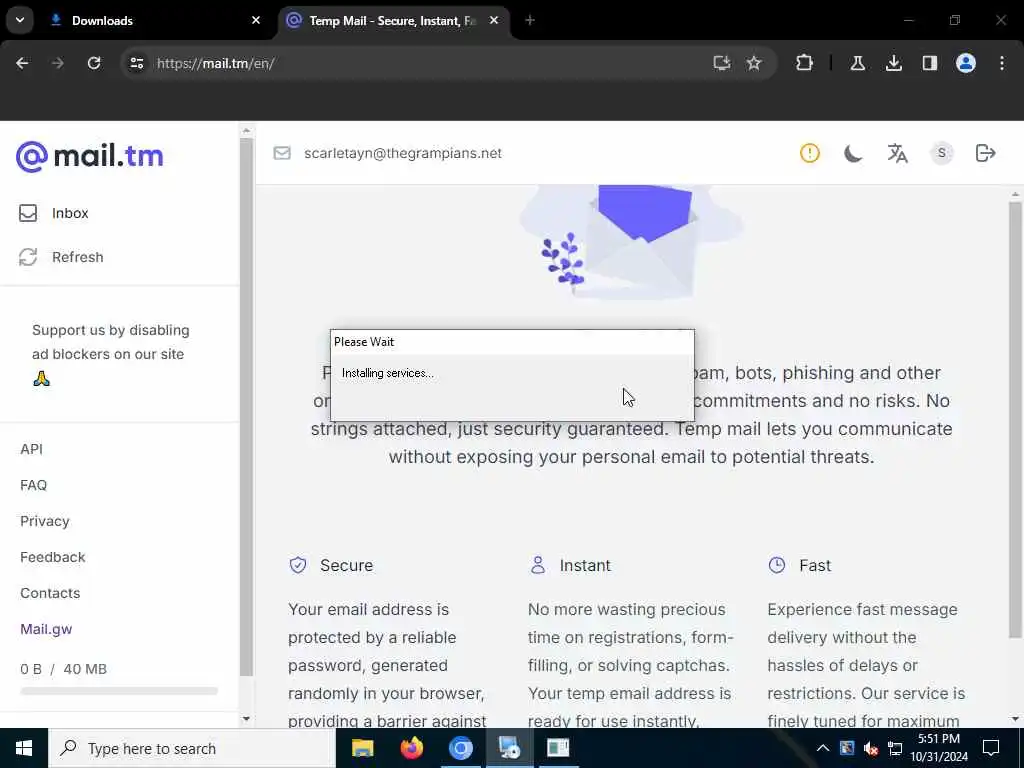The height and width of the screenshot is (768, 1024).
Task: Open the Chromium browser taskbar icon
Action: pyautogui.click(x=460, y=748)
